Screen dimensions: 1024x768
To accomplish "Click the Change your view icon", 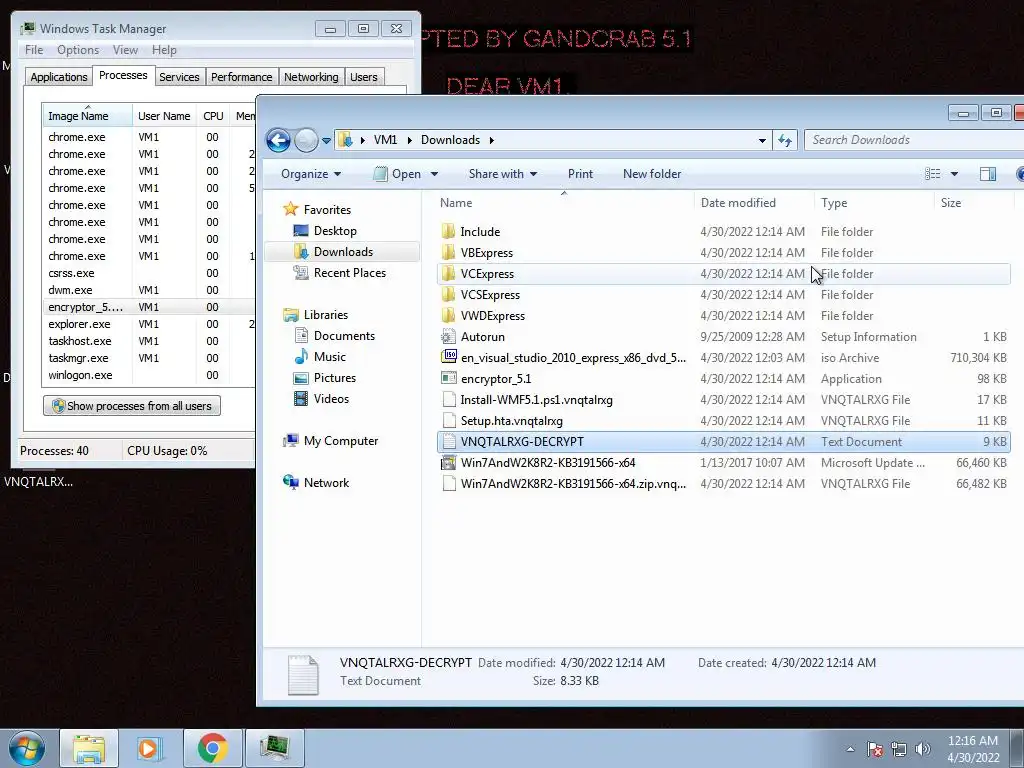I will click(933, 174).
